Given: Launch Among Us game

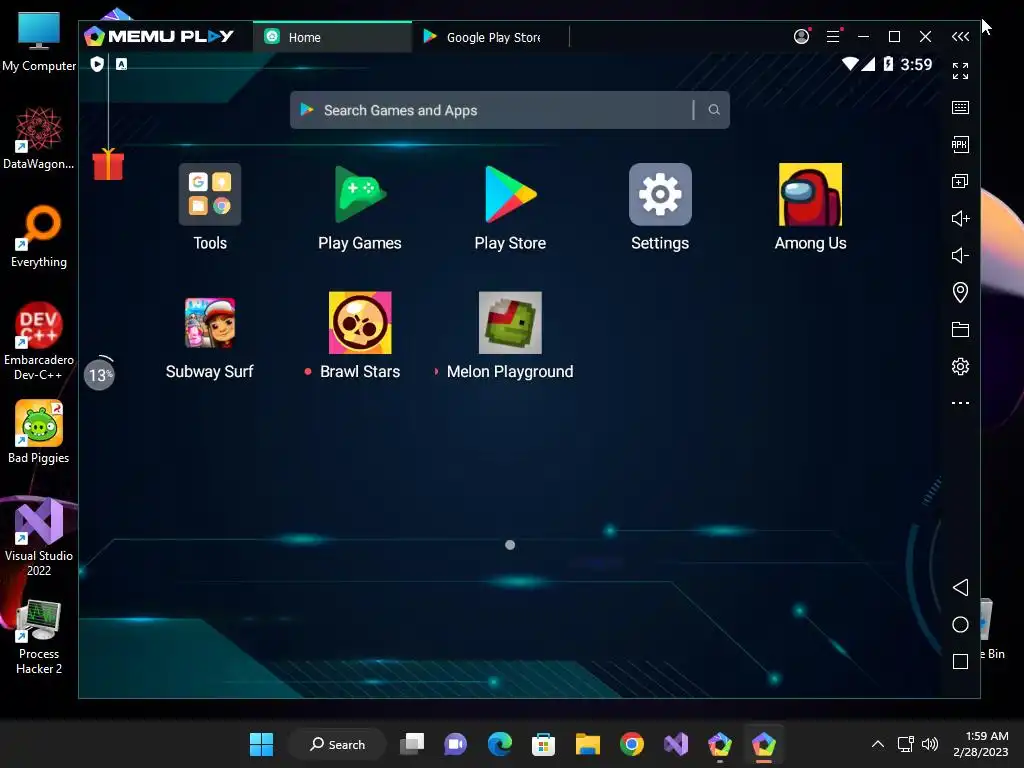Looking at the screenshot, I should (x=810, y=195).
